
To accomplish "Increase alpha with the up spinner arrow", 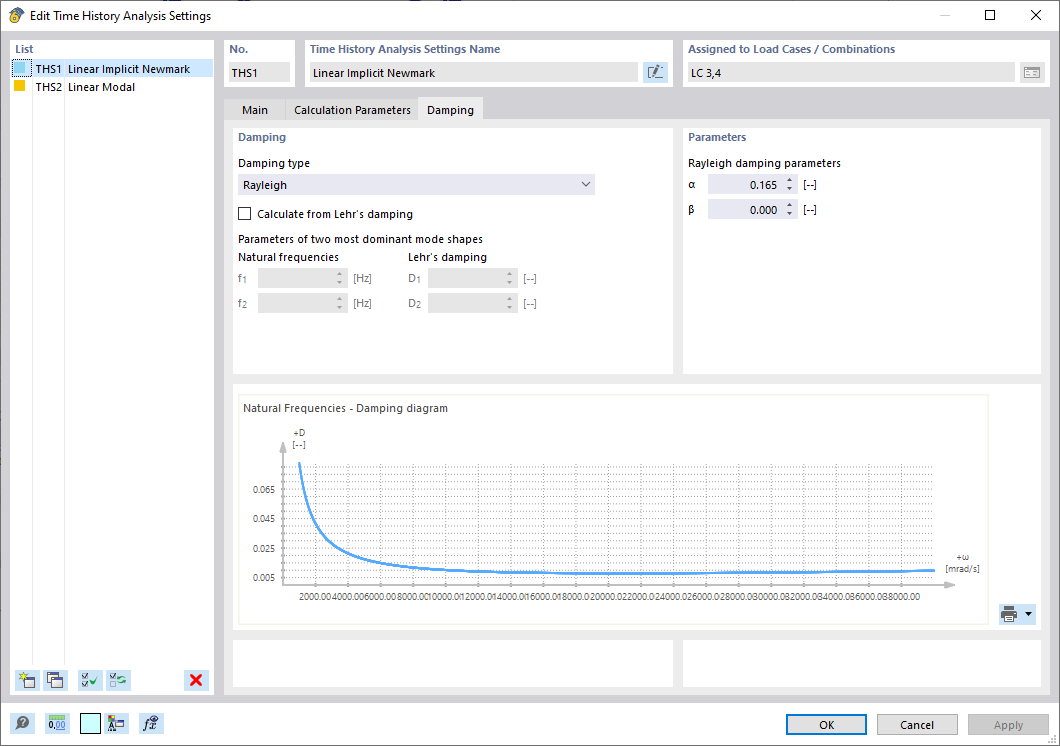I will [x=790, y=180].
